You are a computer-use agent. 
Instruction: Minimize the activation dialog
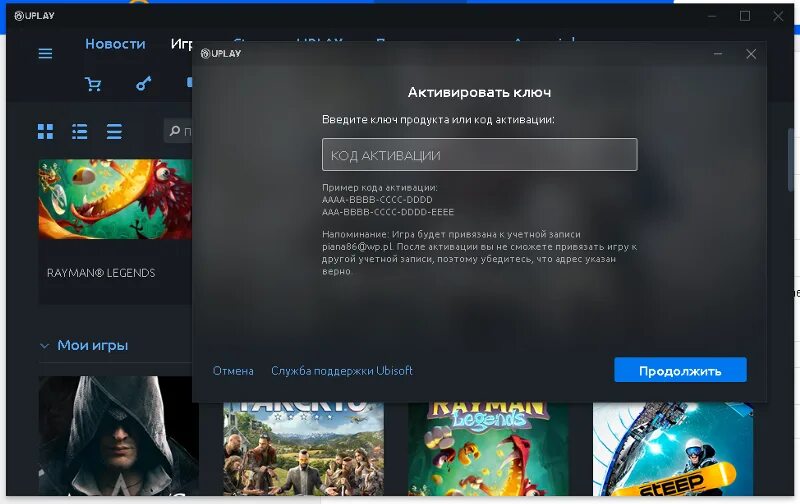[718, 54]
